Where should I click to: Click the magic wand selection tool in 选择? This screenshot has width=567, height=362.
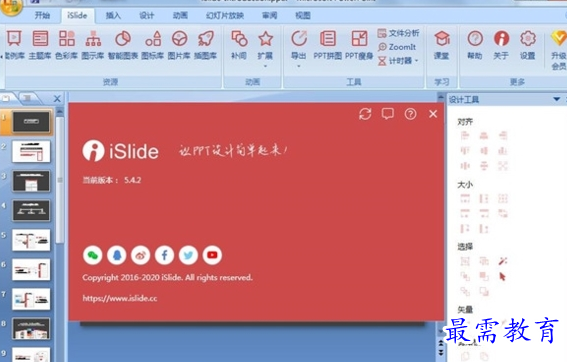click(503, 261)
